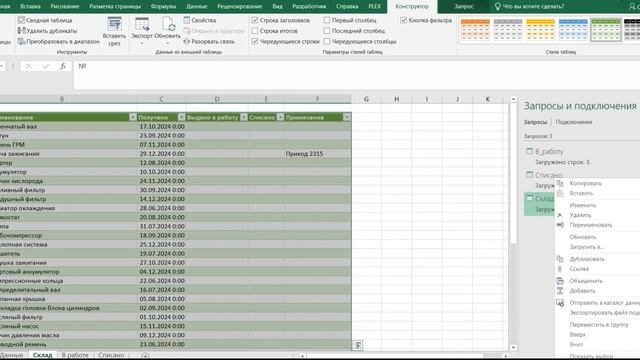Open the Insert Function fx button
The image size is (640, 360).
click(x=62, y=66)
